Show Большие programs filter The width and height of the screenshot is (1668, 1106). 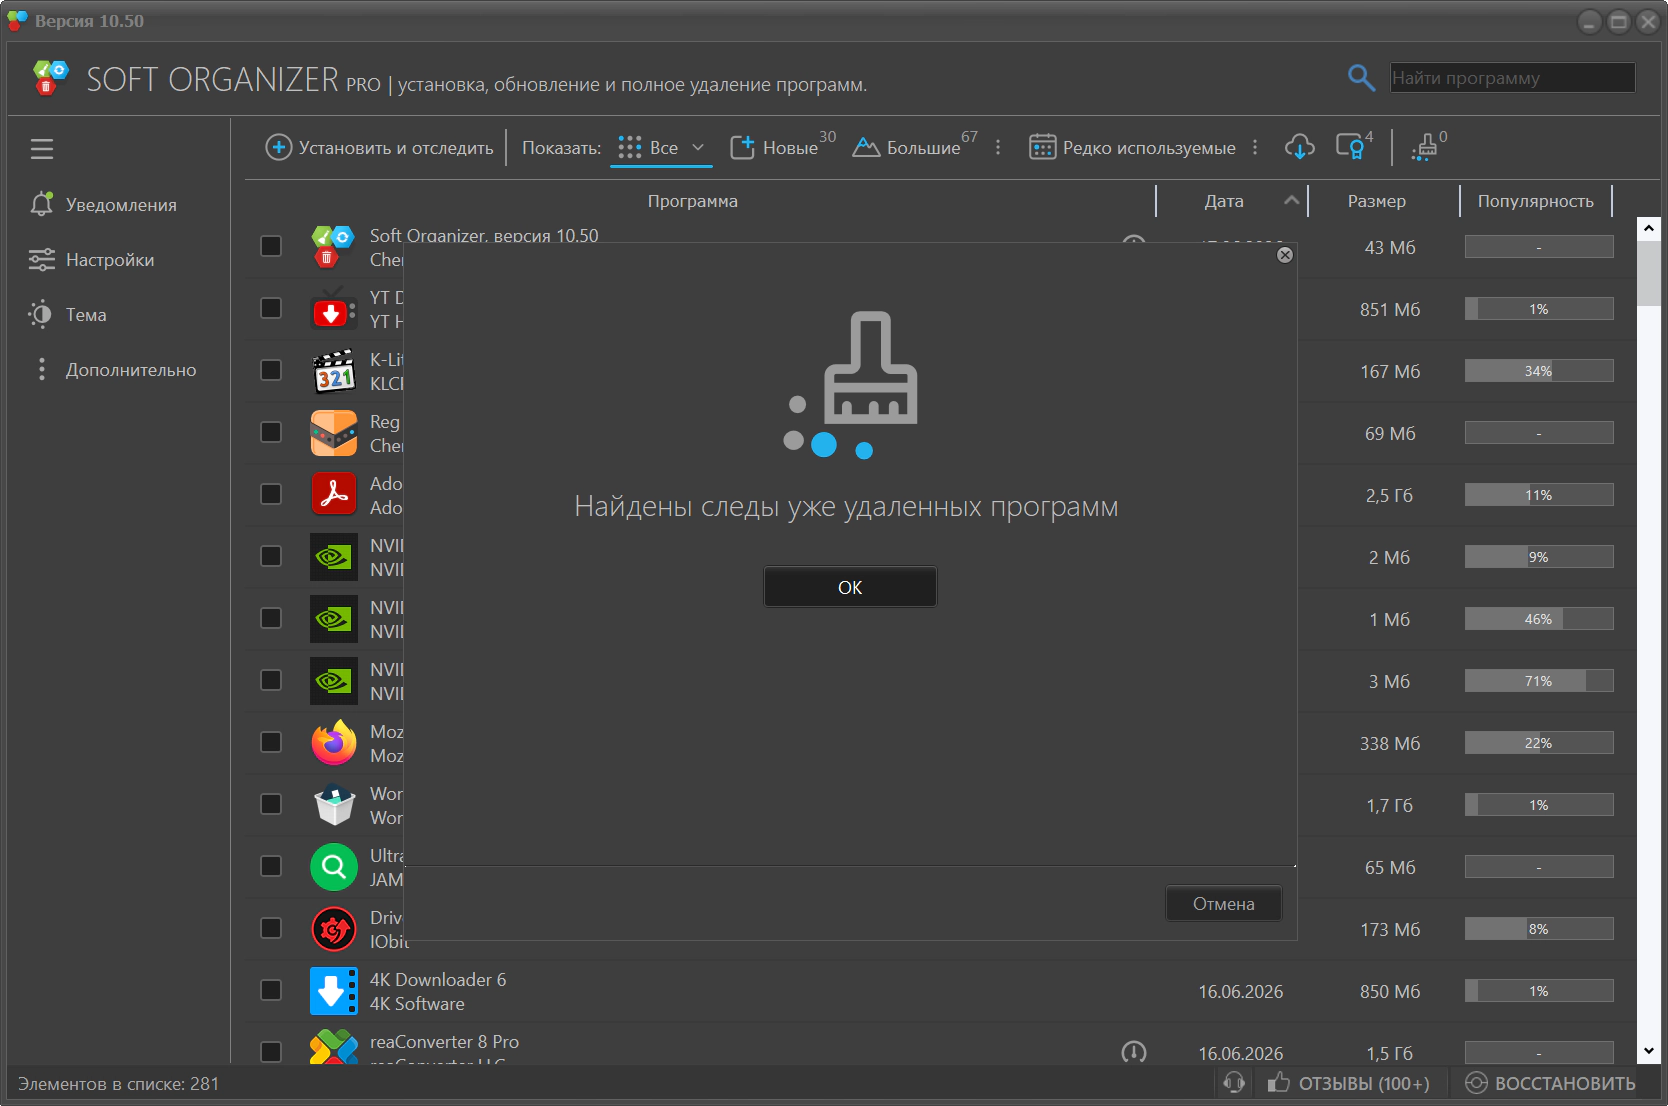(x=915, y=147)
